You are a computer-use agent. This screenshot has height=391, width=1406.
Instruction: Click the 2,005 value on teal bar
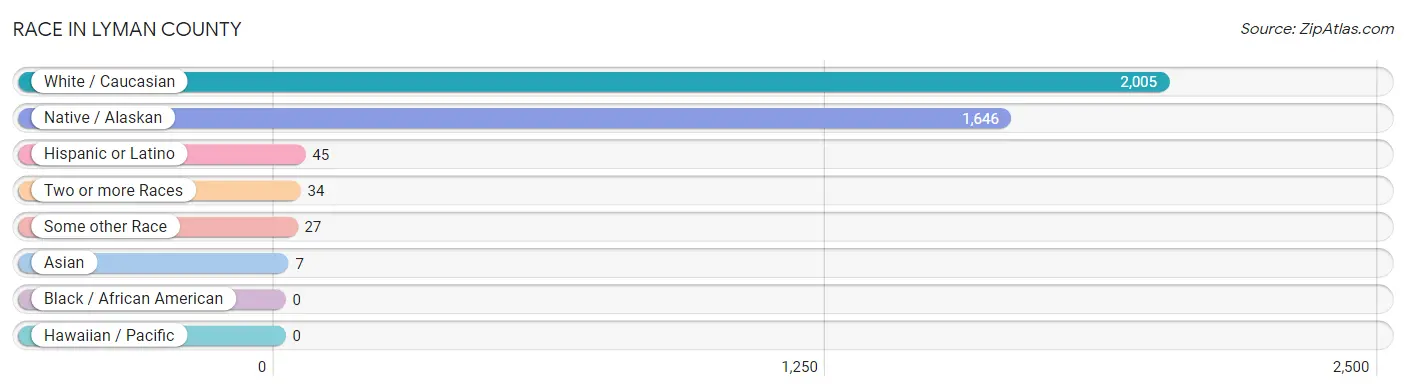1138,82
